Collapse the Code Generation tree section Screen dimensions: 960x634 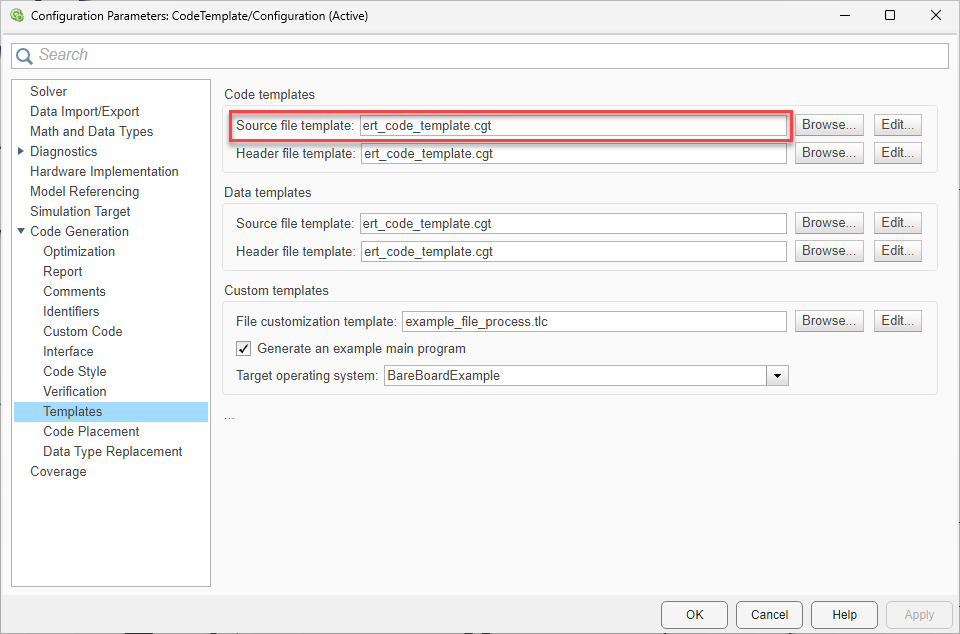[20, 231]
